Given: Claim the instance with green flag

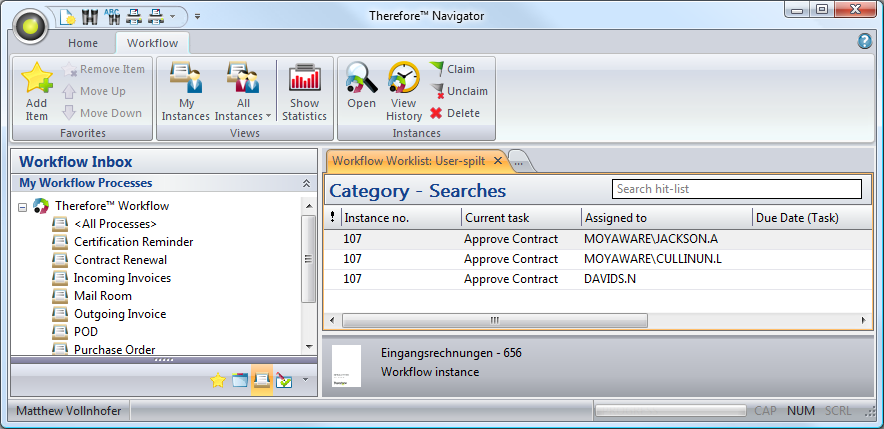Looking at the screenshot, I should pos(453,69).
